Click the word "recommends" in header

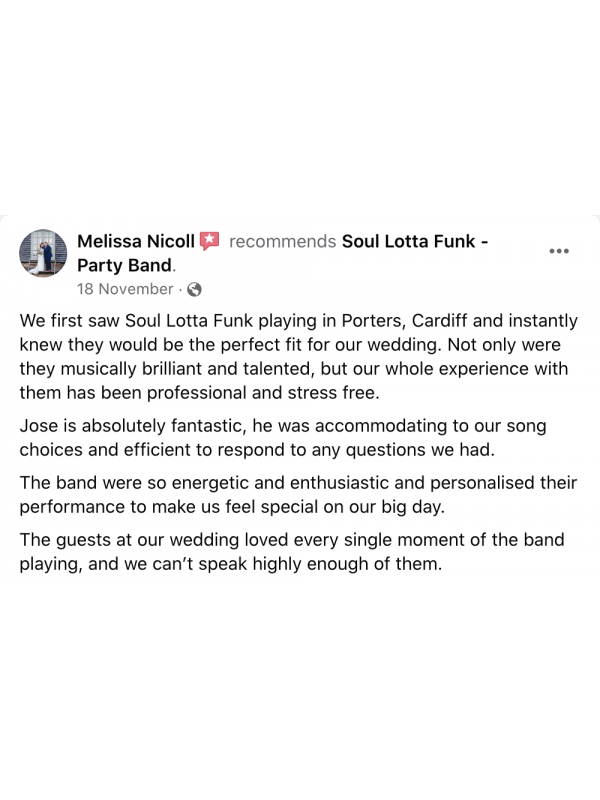[283, 242]
